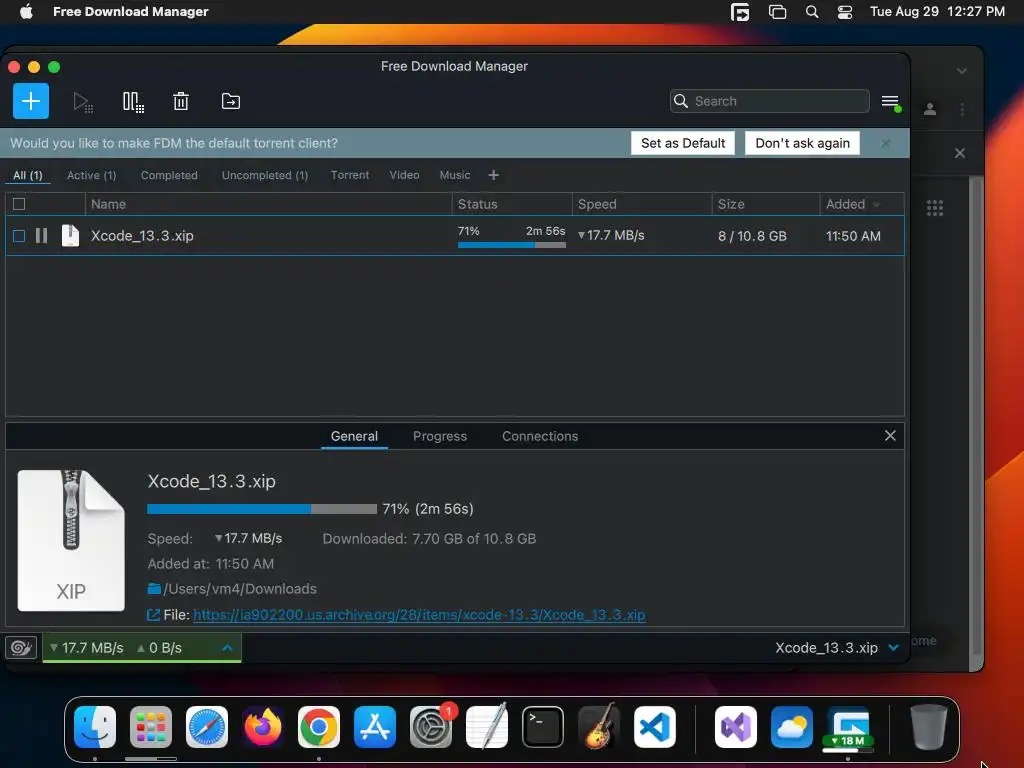Open the external link icon beside File
Screen dimensions: 1024x768
coord(153,615)
